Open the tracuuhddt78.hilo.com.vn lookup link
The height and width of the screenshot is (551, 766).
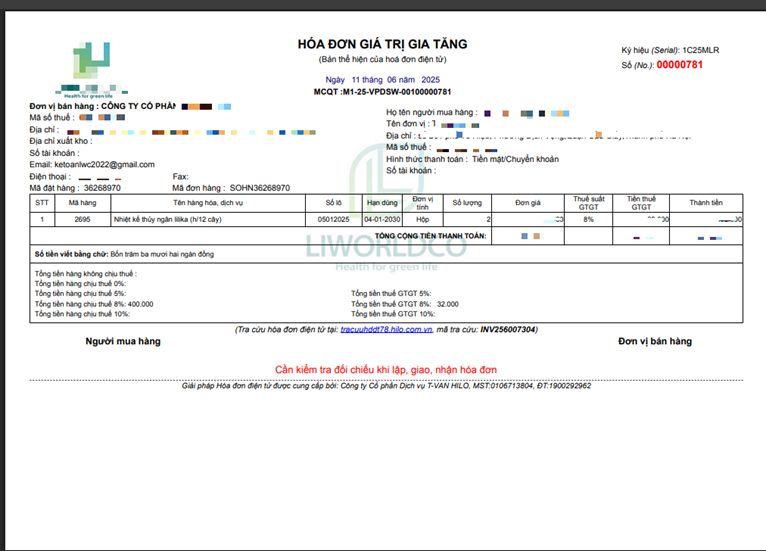(386, 330)
